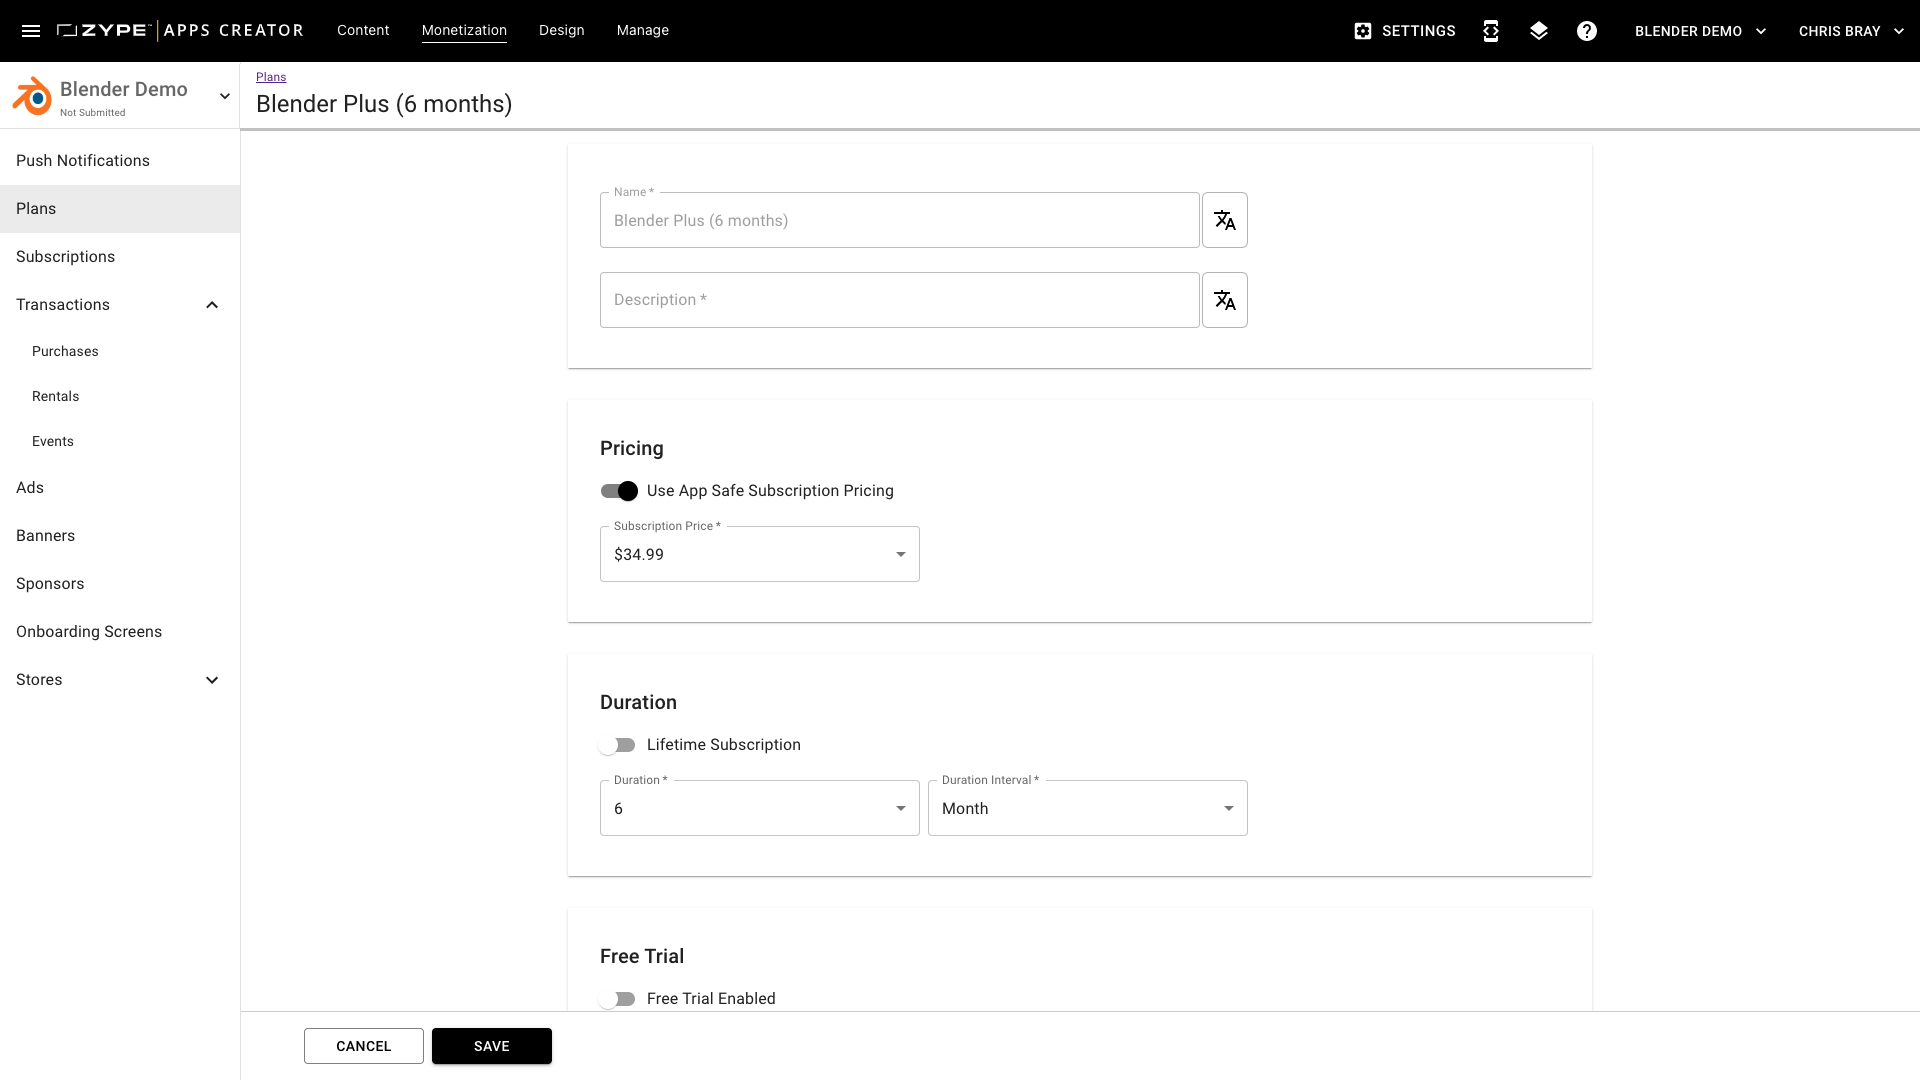Screen dimensions: 1920x1080
Task: Click into the Description input field
Action: (x=899, y=300)
